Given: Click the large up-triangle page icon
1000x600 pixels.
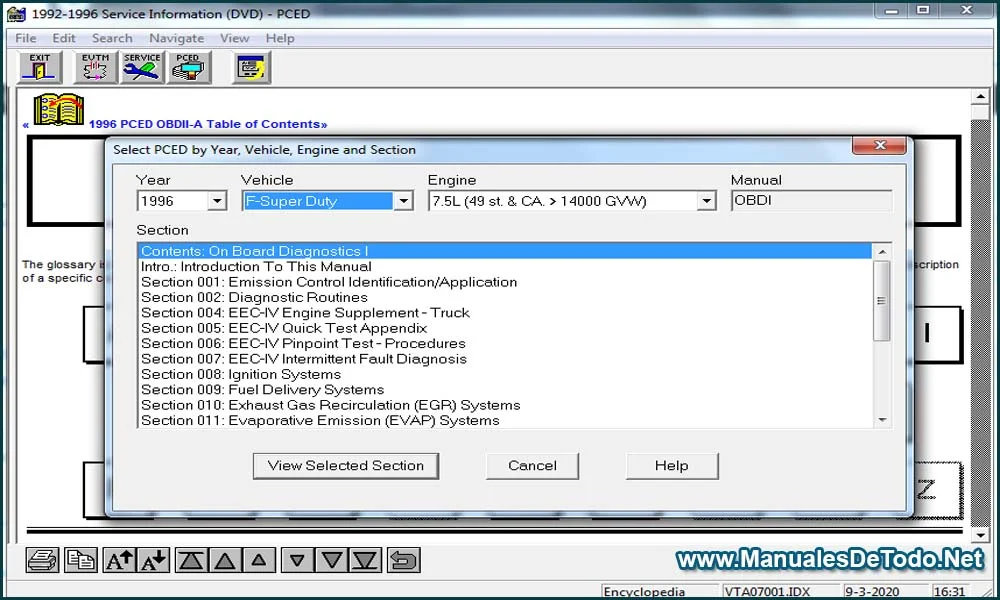Looking at the screenshot, I should pyautogui.click(x=224, y=560).
